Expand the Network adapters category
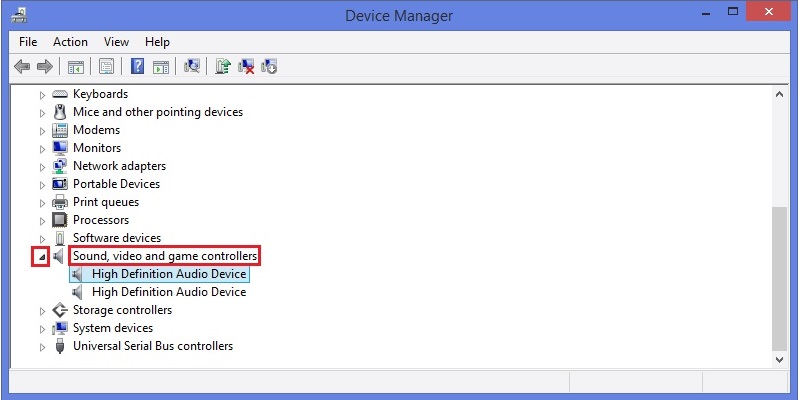 pyautogui.click(x=42, y=167)
